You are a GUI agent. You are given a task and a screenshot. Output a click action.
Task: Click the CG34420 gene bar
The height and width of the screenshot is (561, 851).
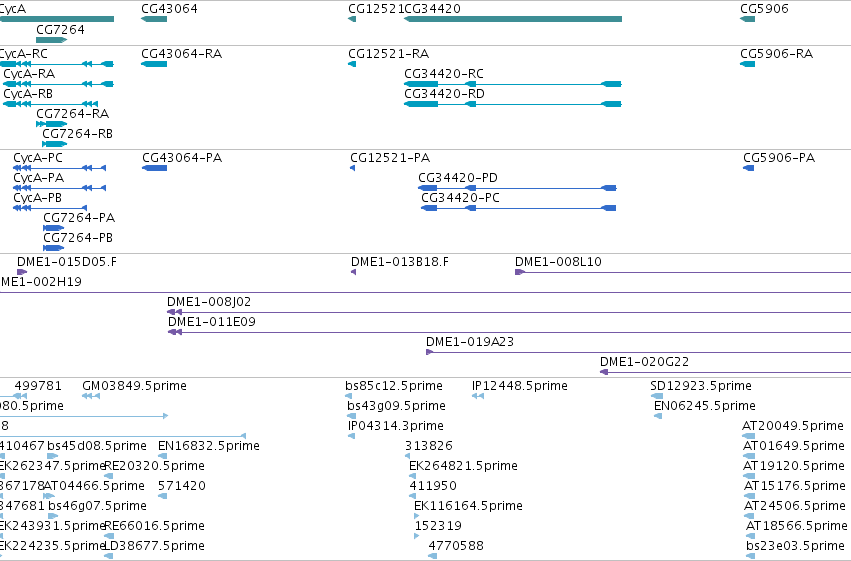513,19
